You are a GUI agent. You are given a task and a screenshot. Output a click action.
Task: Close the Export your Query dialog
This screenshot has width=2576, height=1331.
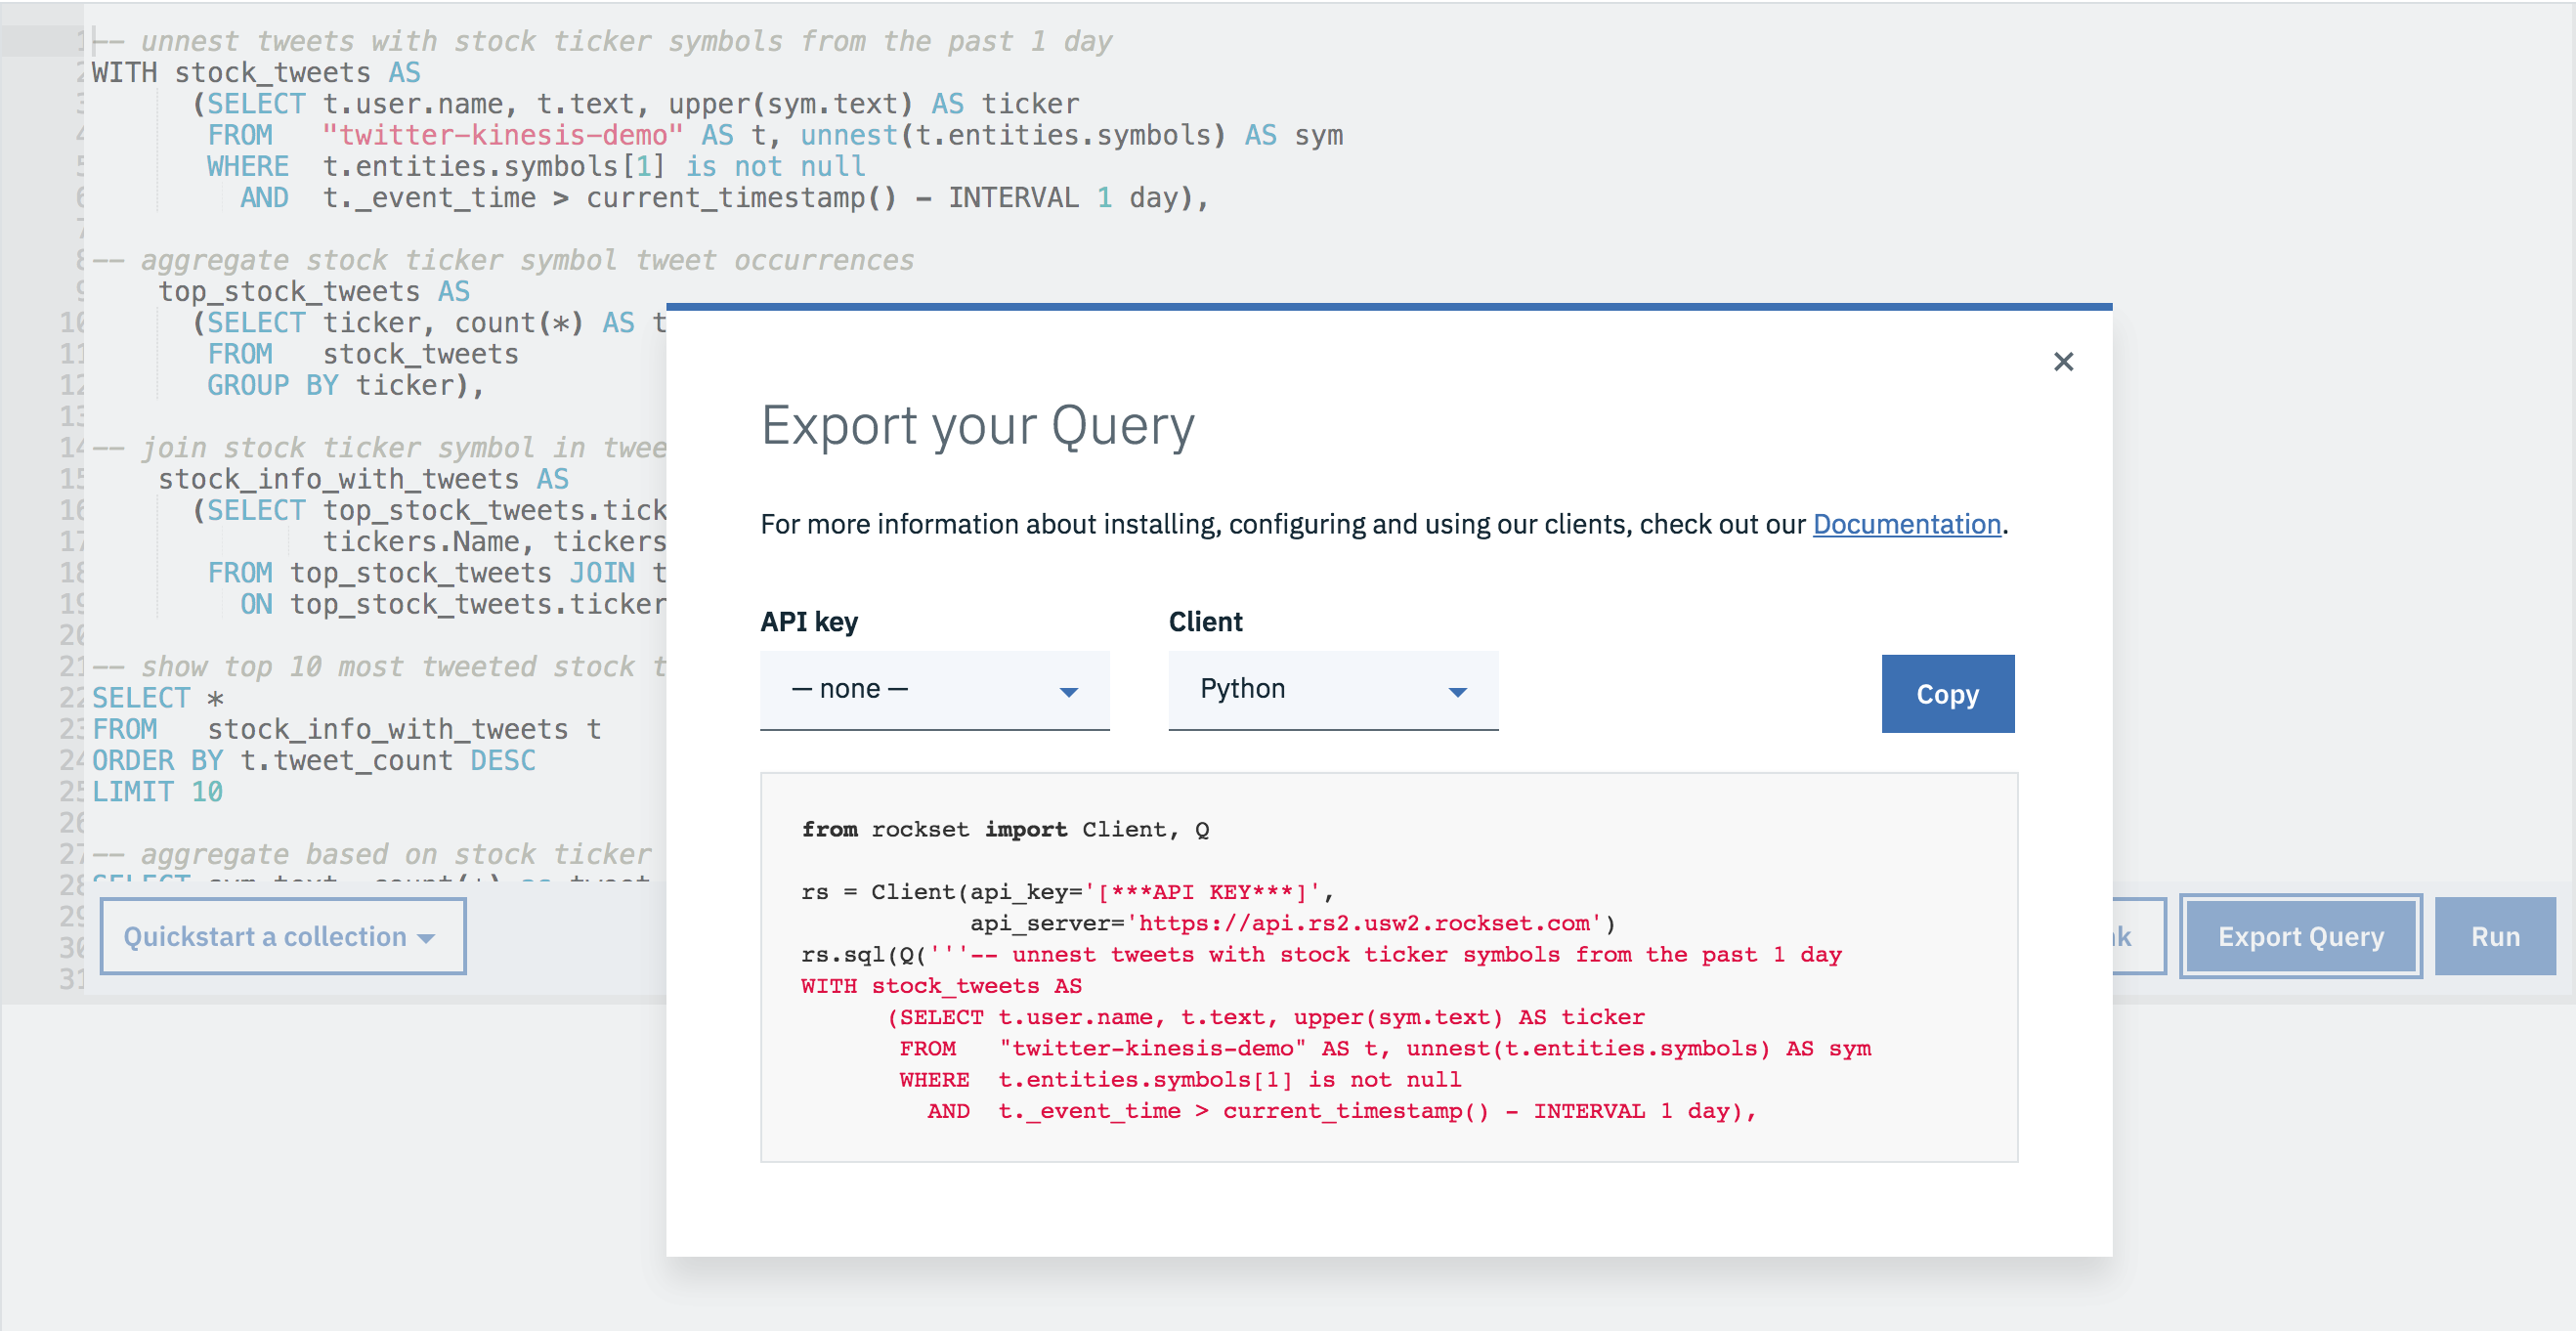tap(2063, 362)
